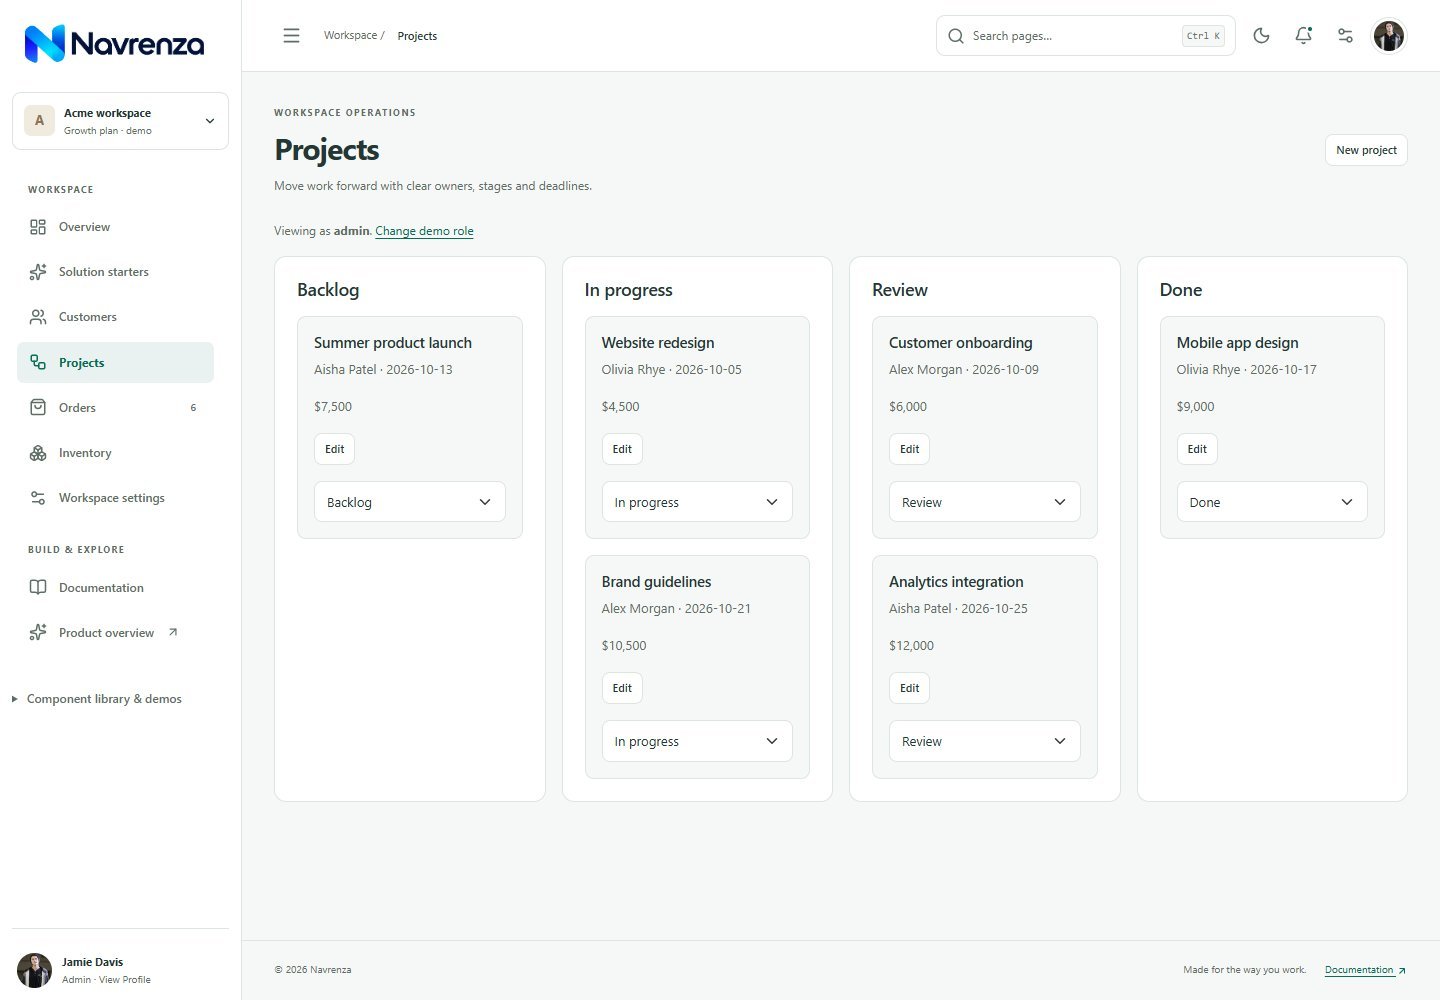Open notifications bell
Screen dimensions: 1440x1000
1303,36
